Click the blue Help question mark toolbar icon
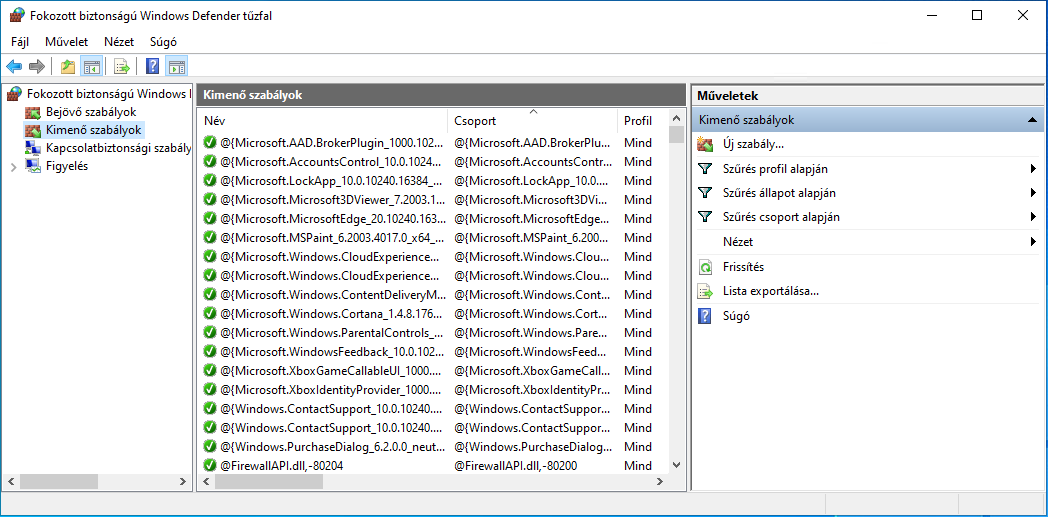The height and width of the screenshot is (517, 1048). (x=152, y=67)
